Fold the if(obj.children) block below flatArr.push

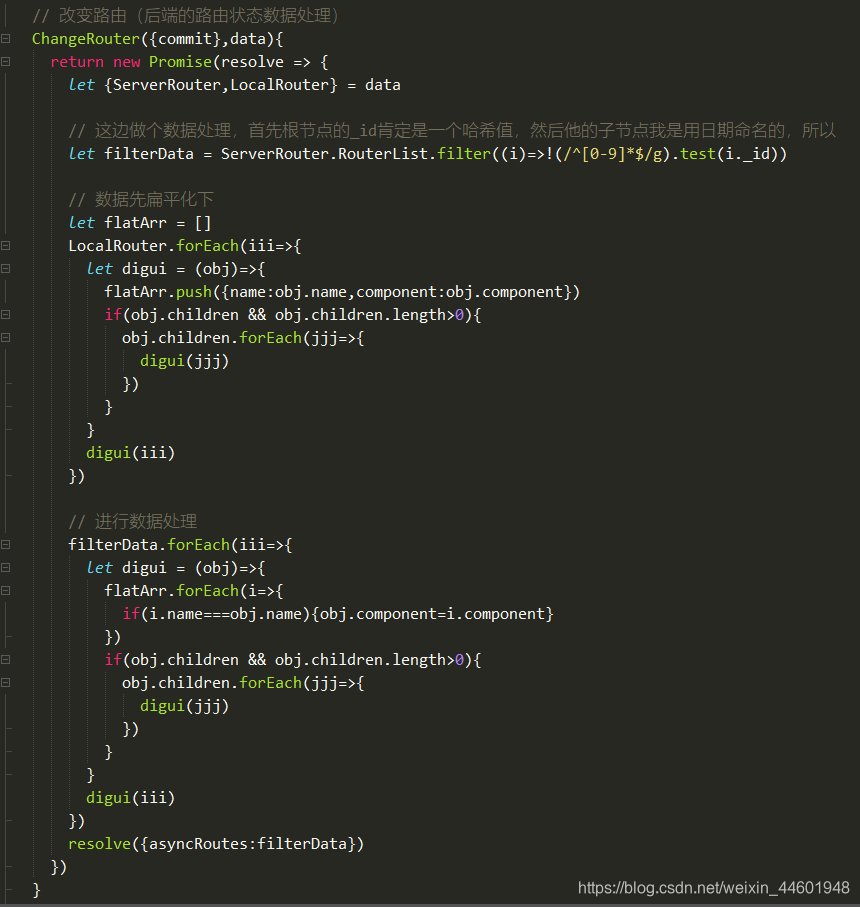click(x=6, y=315)
